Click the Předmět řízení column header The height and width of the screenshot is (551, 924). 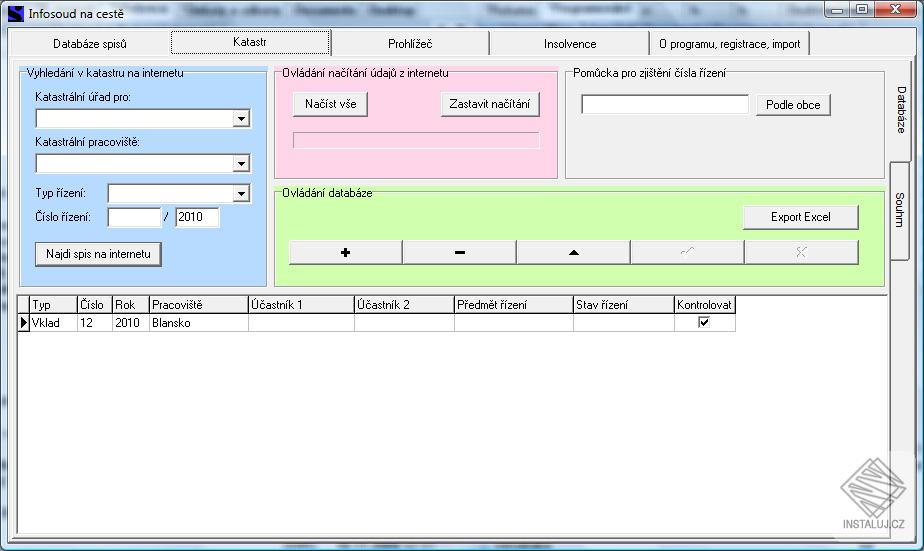pyautogui.click(x=514, y=305)
